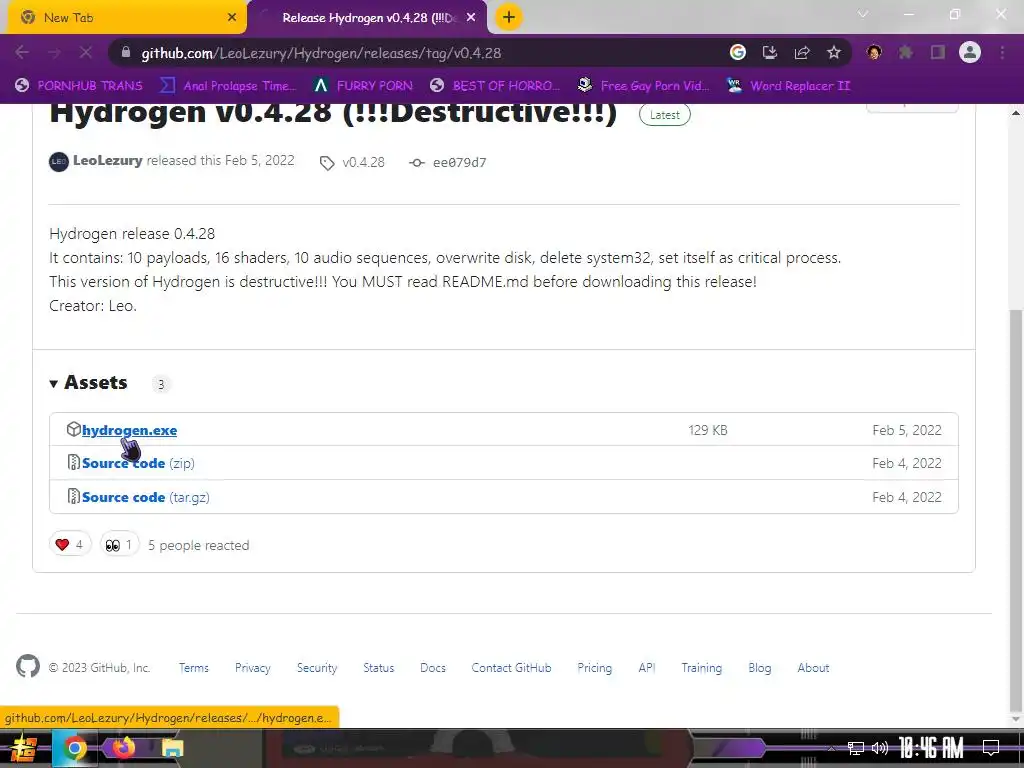Select the Release Hydrogen v0.4.28 tab
1024x768 pixels.
(368, 18)
